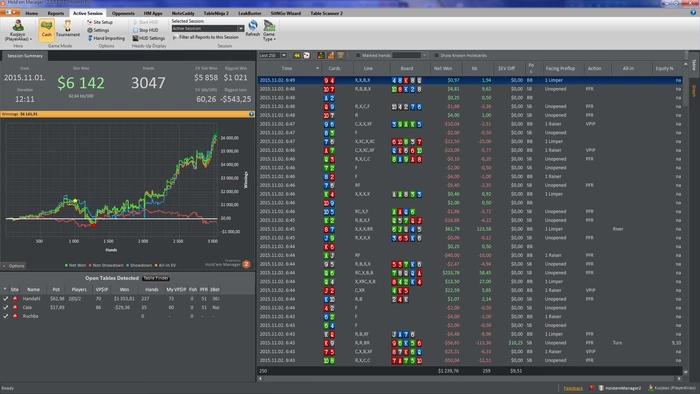Image resolution: width=700 pixels, height=394 pixels.
Task: Toggle Net Won line in graph legend
Action: pyautogui.click(x=75, y=265)
